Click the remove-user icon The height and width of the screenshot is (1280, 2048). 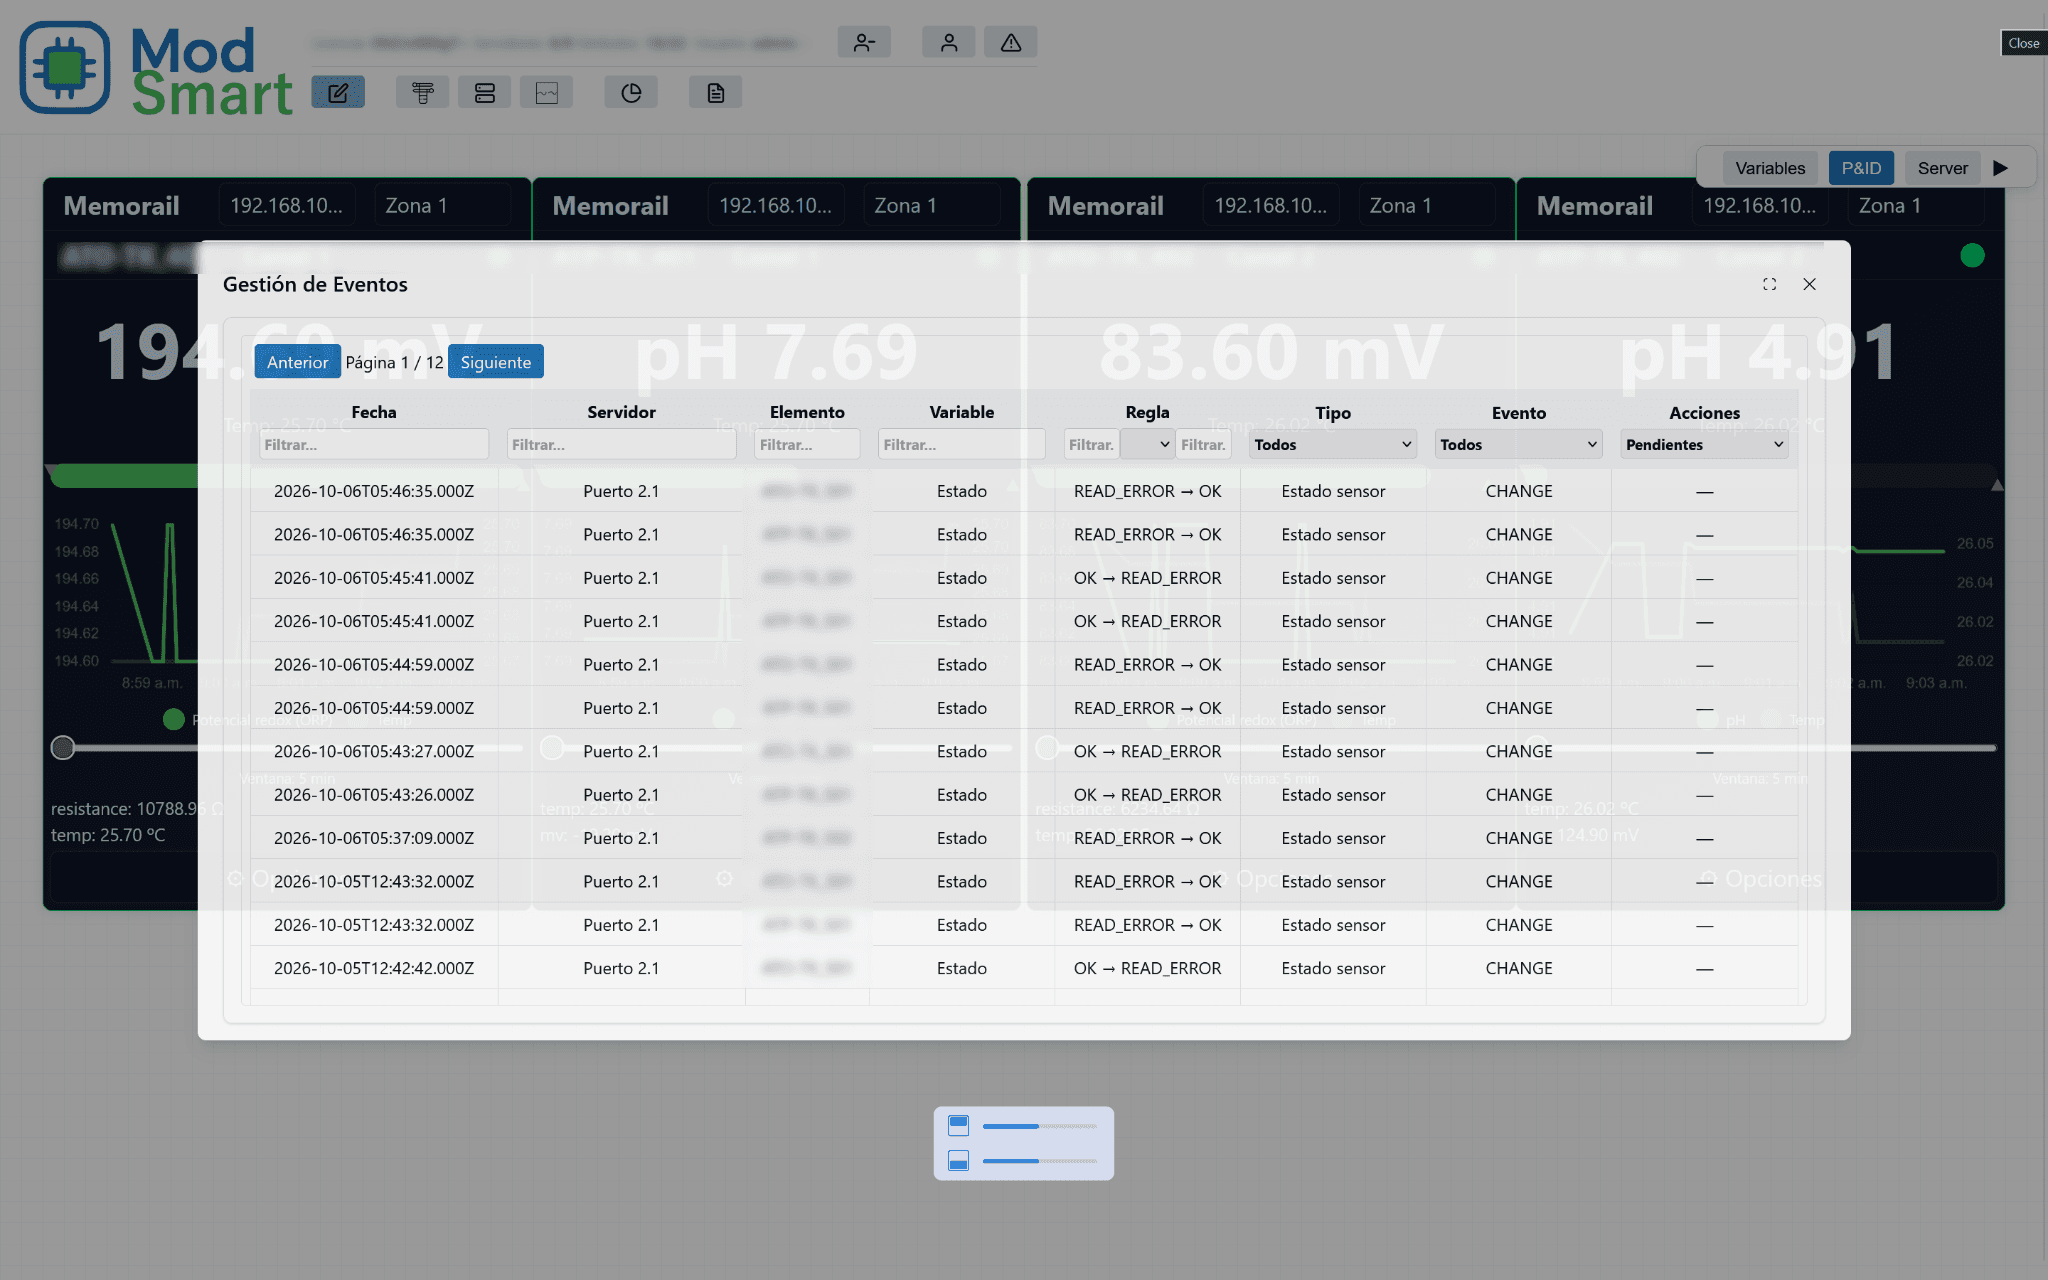point(864,42)
